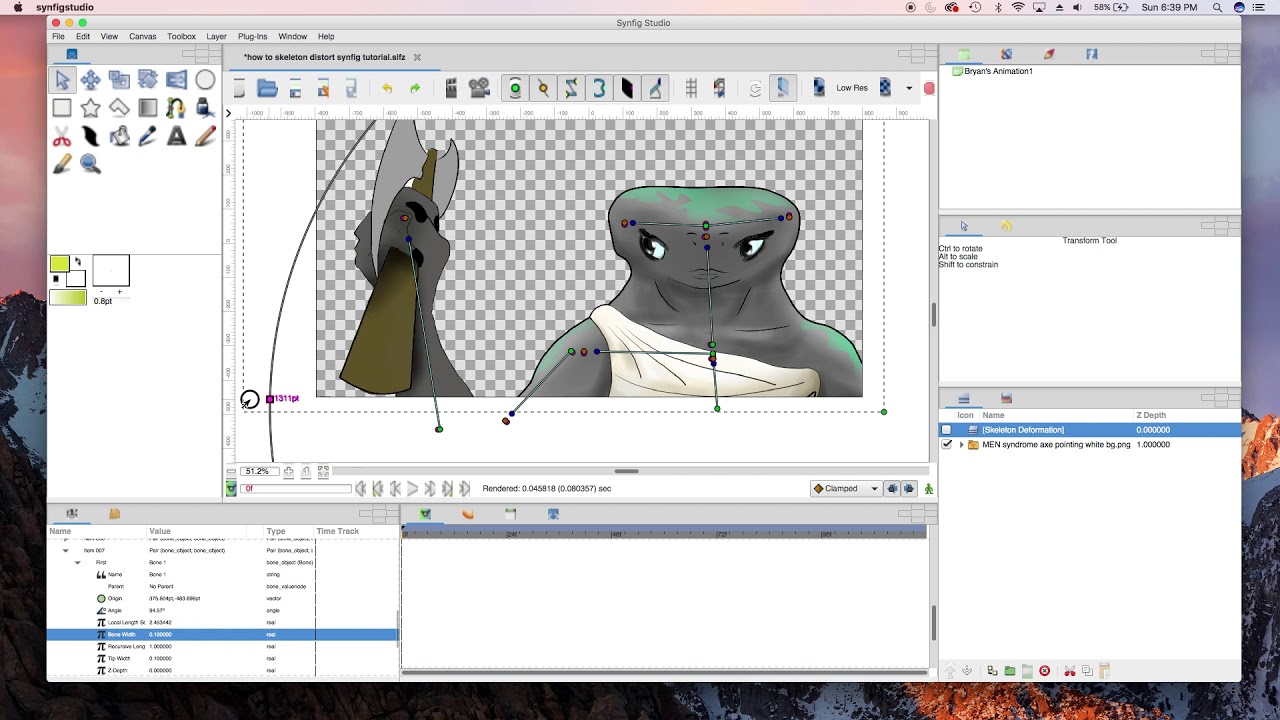Select the Eyedropper tool
1280x720 pixels.
click(148, 137)
